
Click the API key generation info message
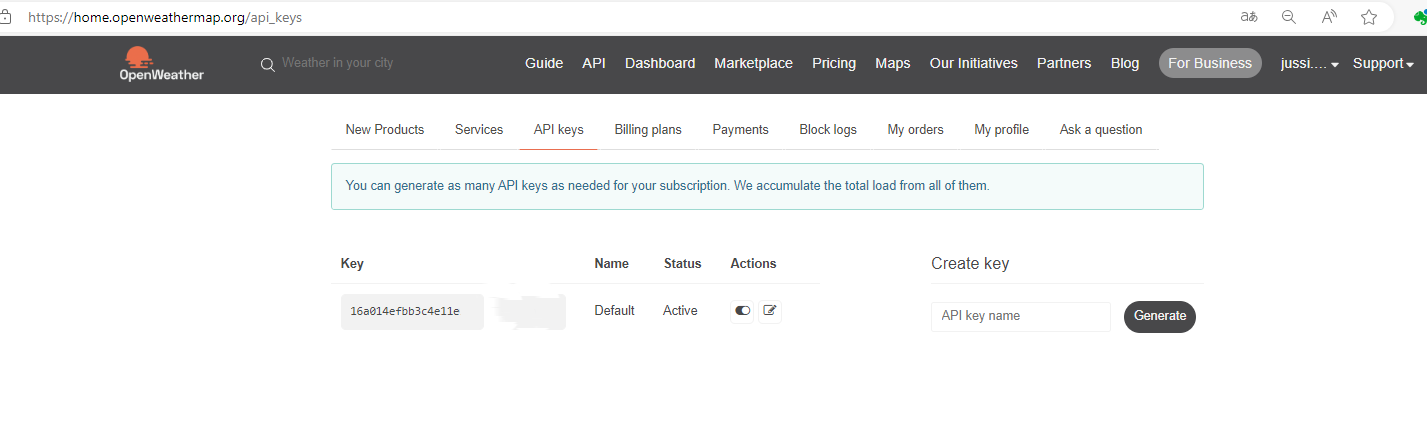[x=767, y=186]
